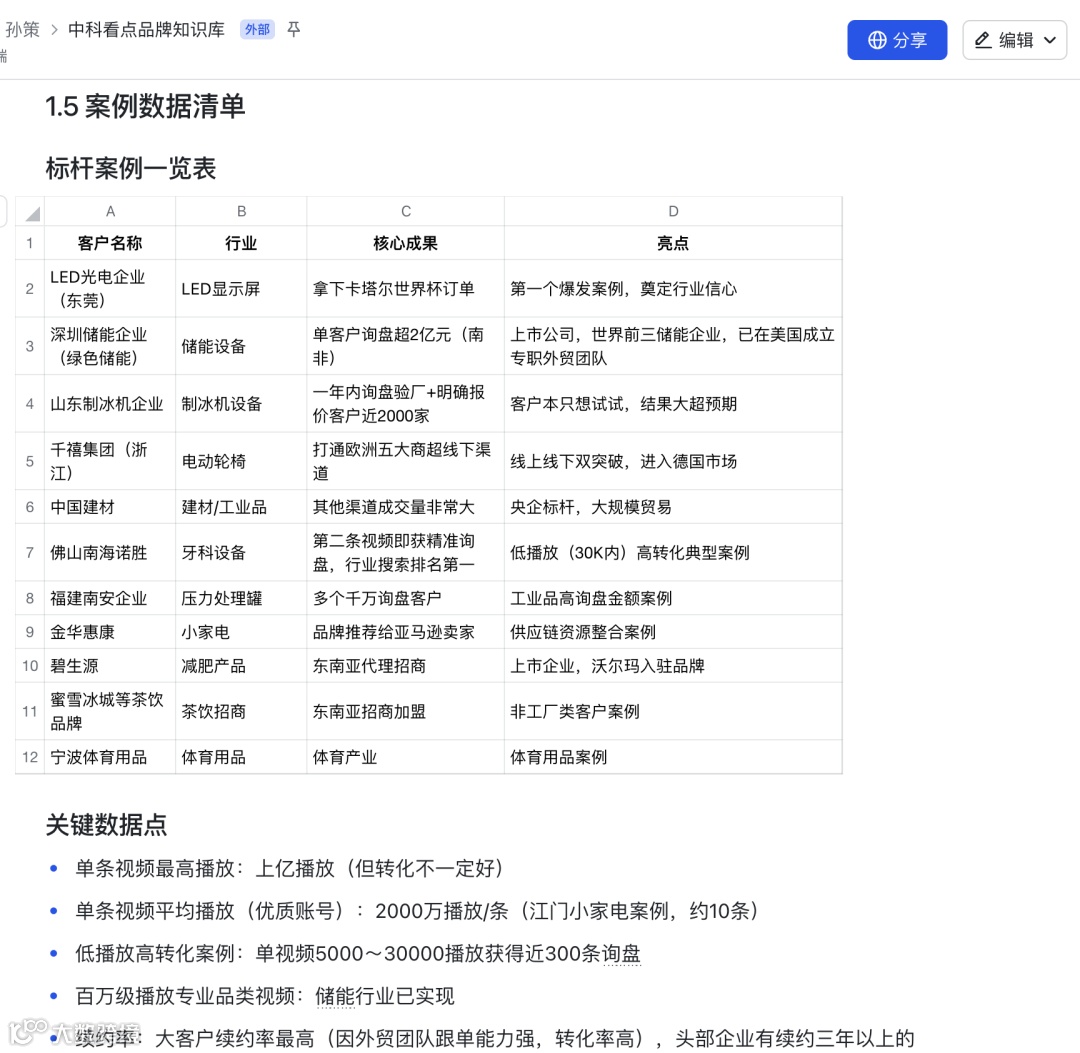This screenshot has height=1053, width=1080.
Task: Click the cell 建材/工业品
Action: coord(241,507)
